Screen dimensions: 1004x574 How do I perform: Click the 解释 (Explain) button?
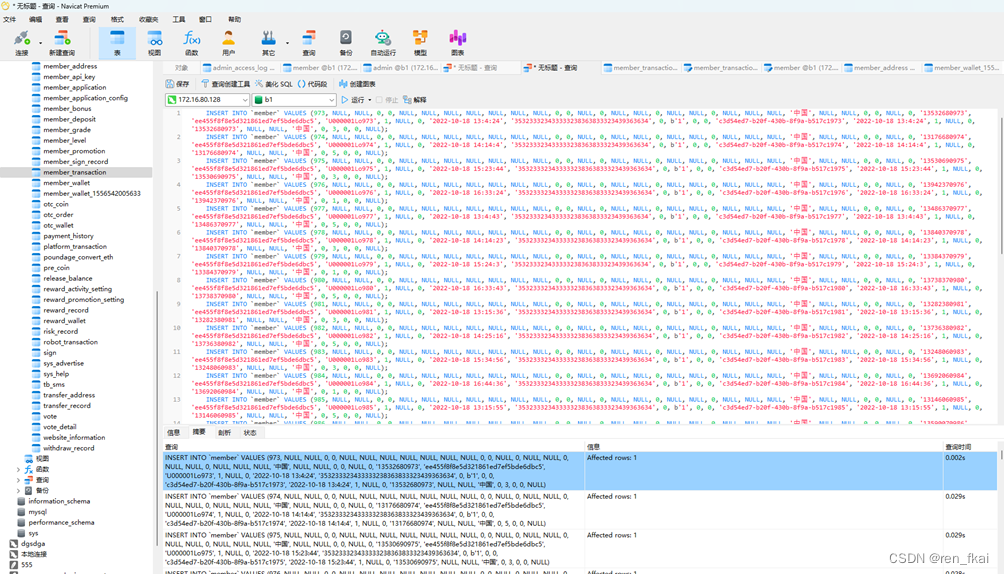coord(415,100)
